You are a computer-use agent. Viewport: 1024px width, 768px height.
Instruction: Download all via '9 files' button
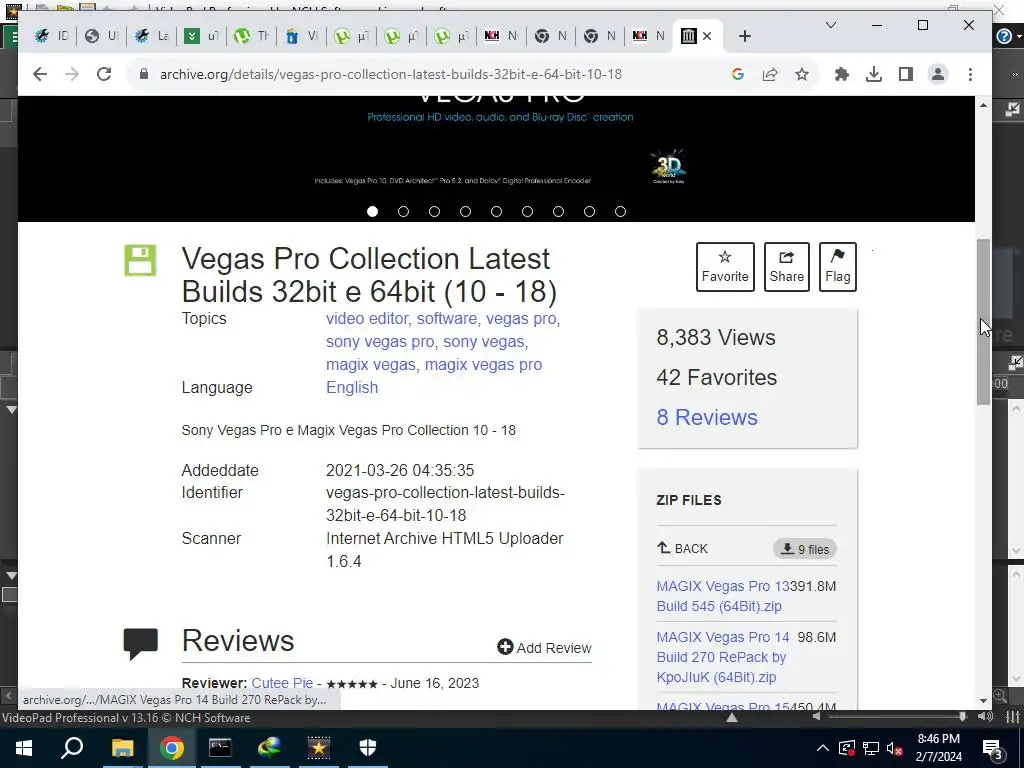805,549
